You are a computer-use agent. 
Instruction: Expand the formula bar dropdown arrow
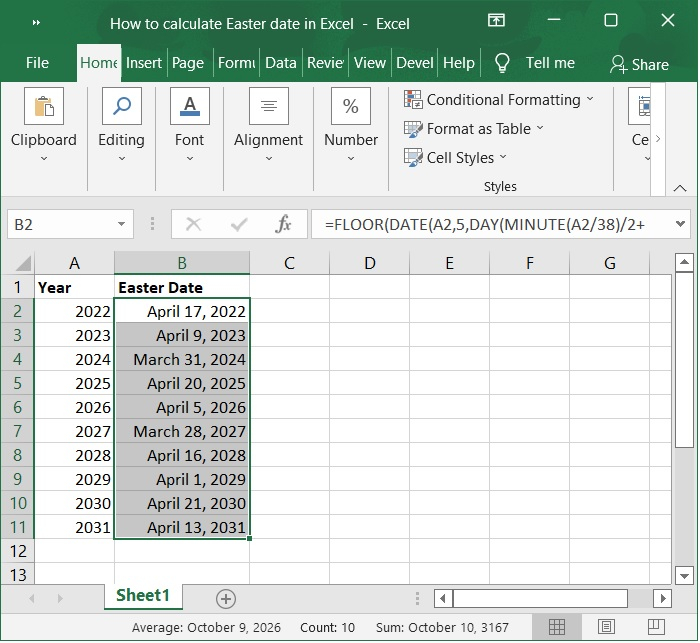coord(680,224)
